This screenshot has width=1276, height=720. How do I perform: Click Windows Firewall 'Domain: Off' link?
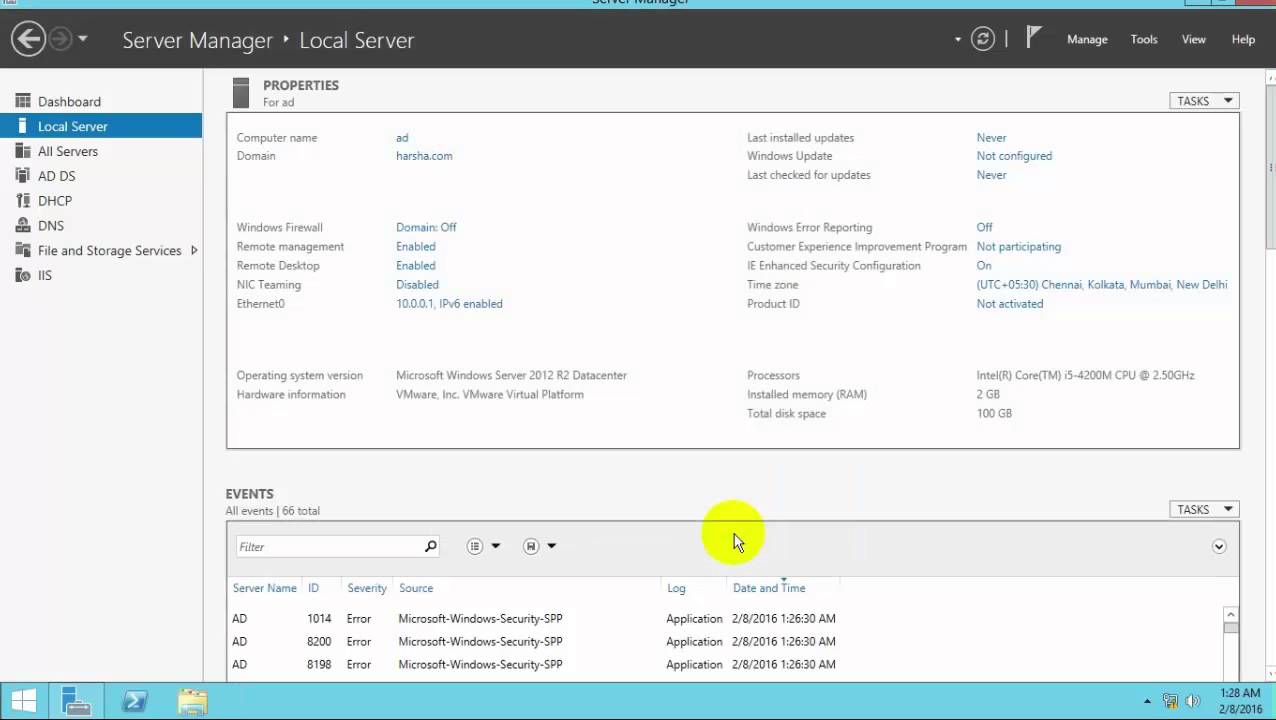(426, 227)
